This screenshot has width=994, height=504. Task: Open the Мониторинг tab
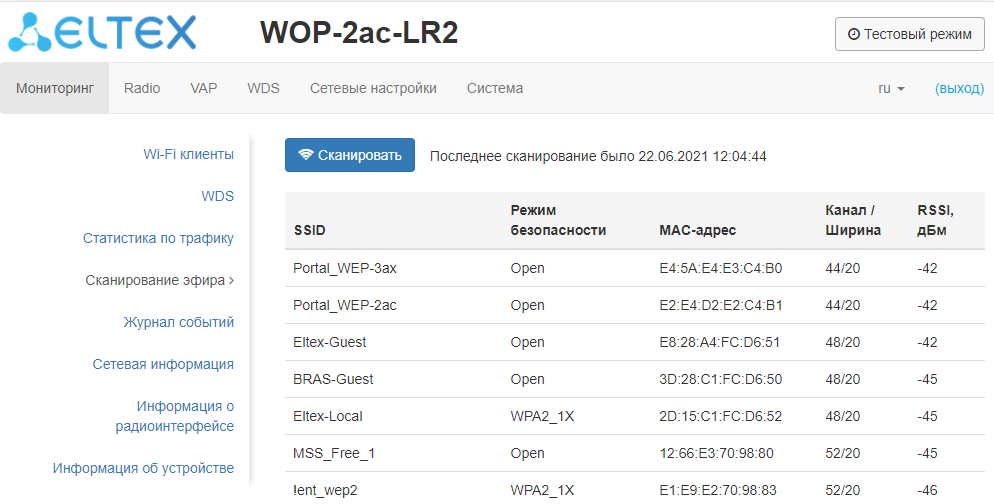click(55, 88)
